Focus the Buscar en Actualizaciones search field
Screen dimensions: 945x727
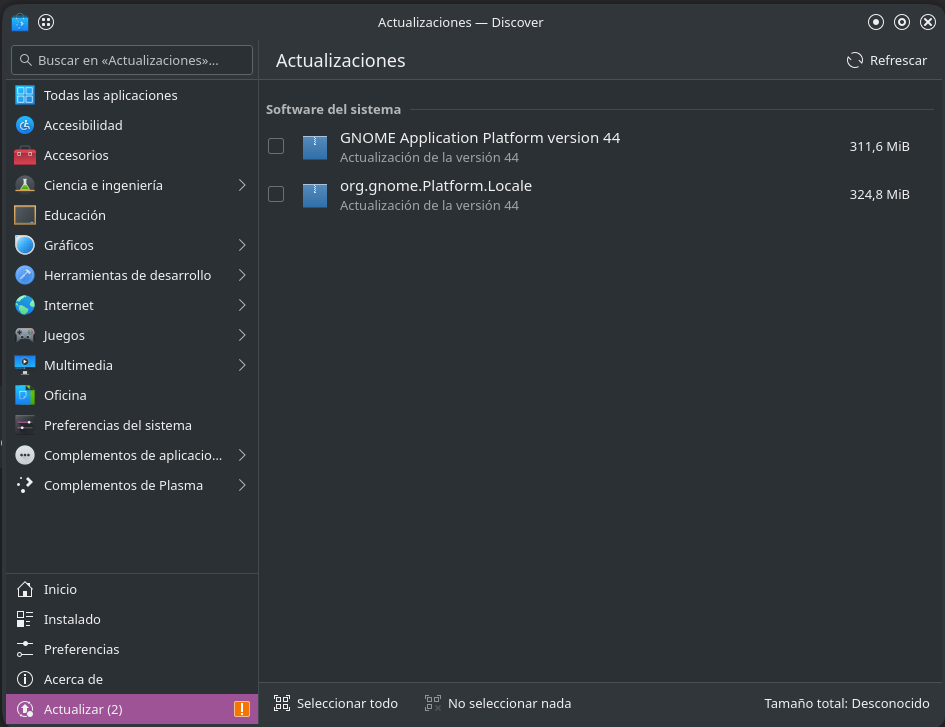pos(132,60)
